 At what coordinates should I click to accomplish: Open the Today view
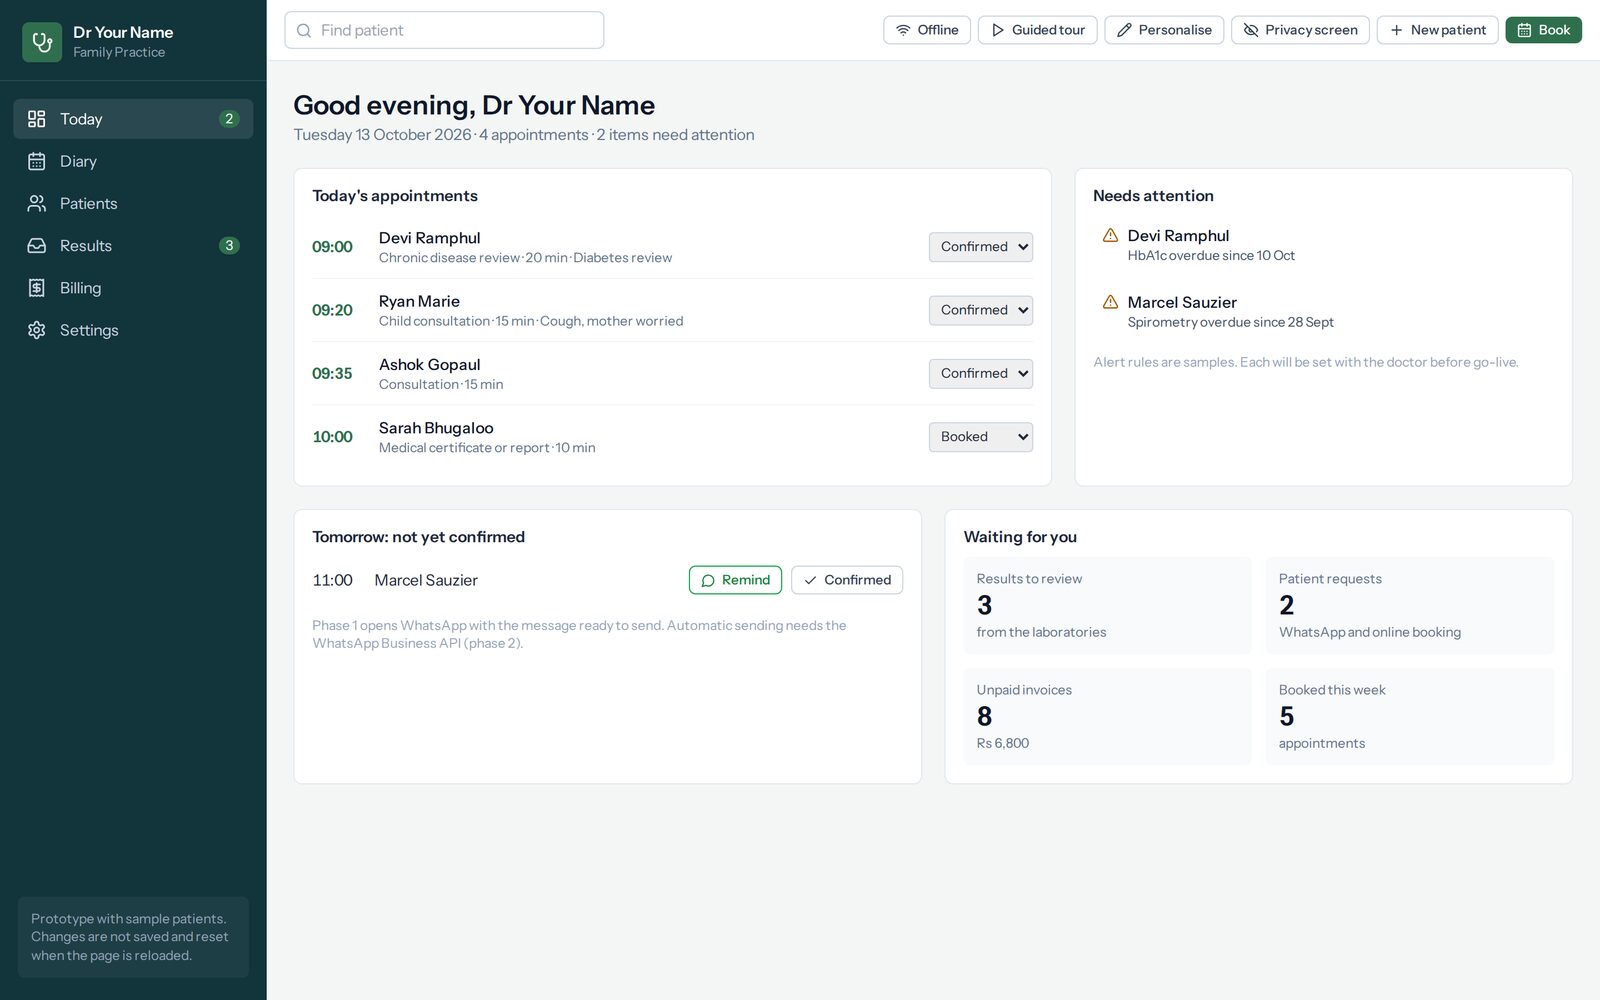coord(133,119)
